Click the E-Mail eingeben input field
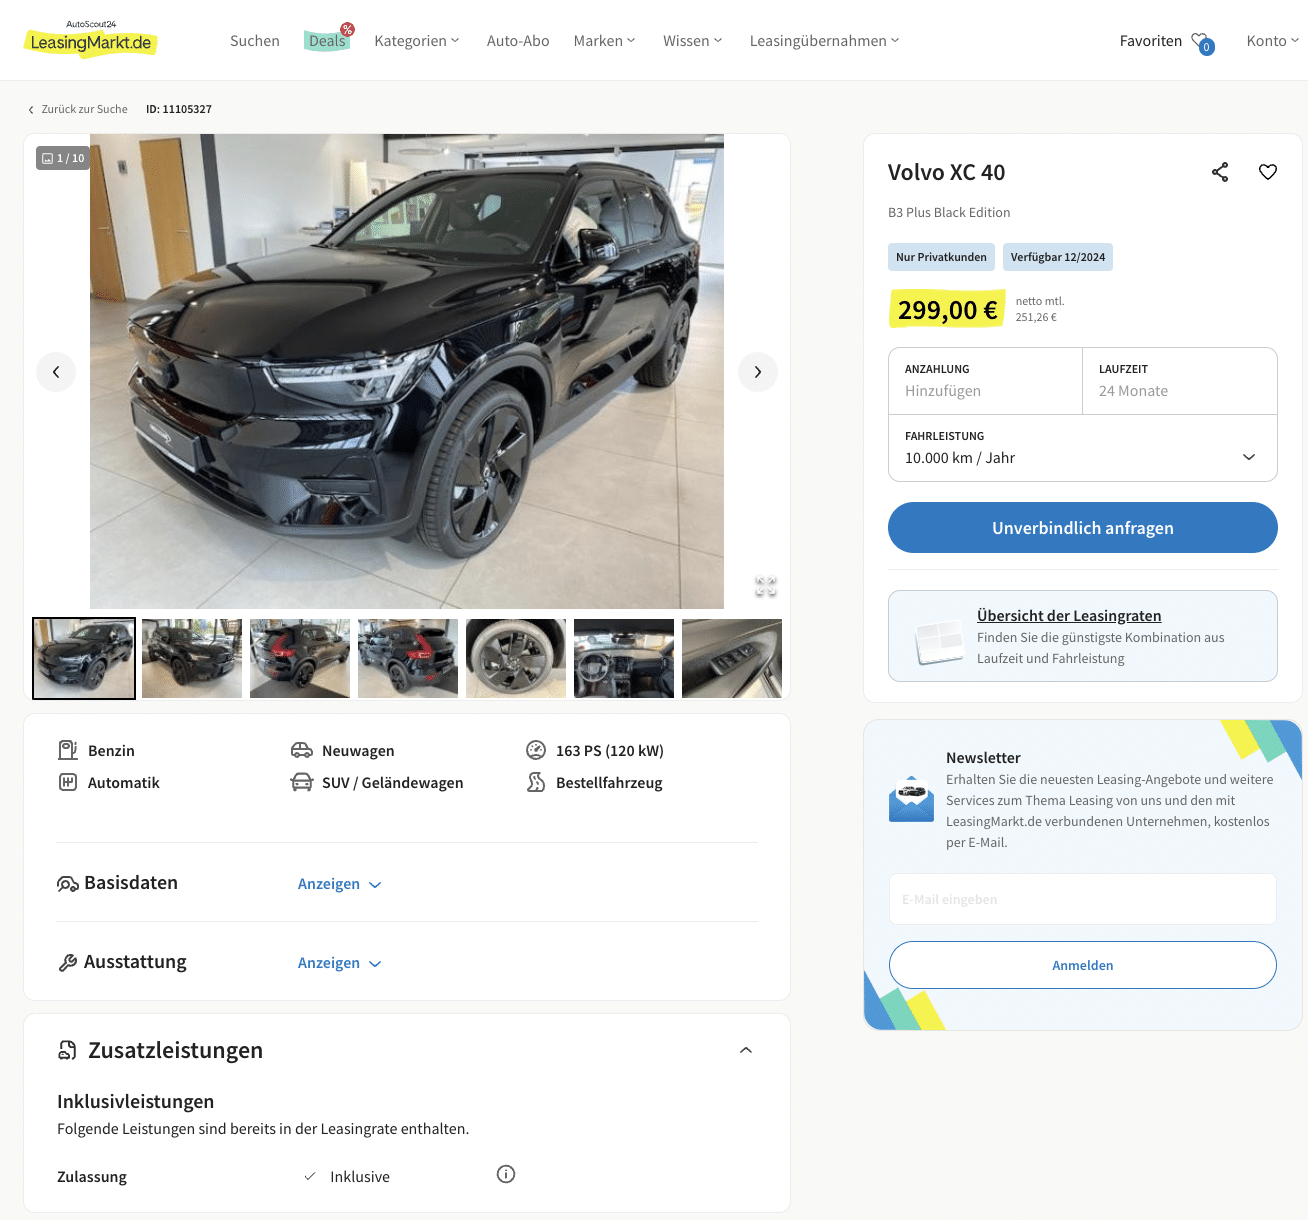 (1083, 899)
